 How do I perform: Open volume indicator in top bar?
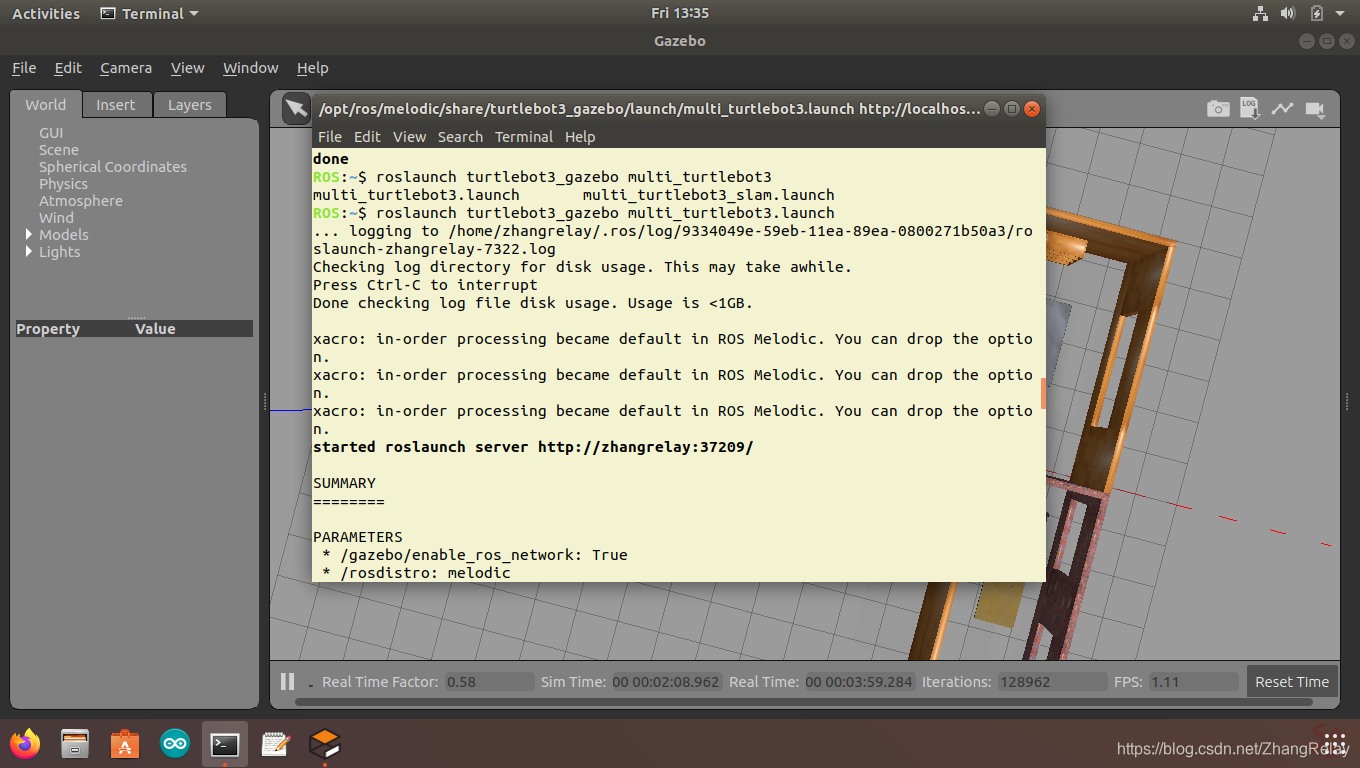coord(1288,14)
